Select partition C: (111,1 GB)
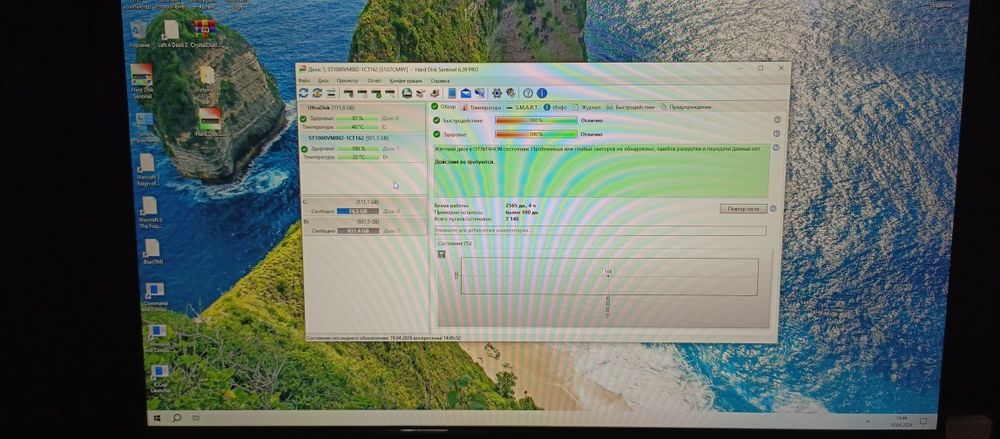The image size is (1000, 439). (x=364, y=206)
